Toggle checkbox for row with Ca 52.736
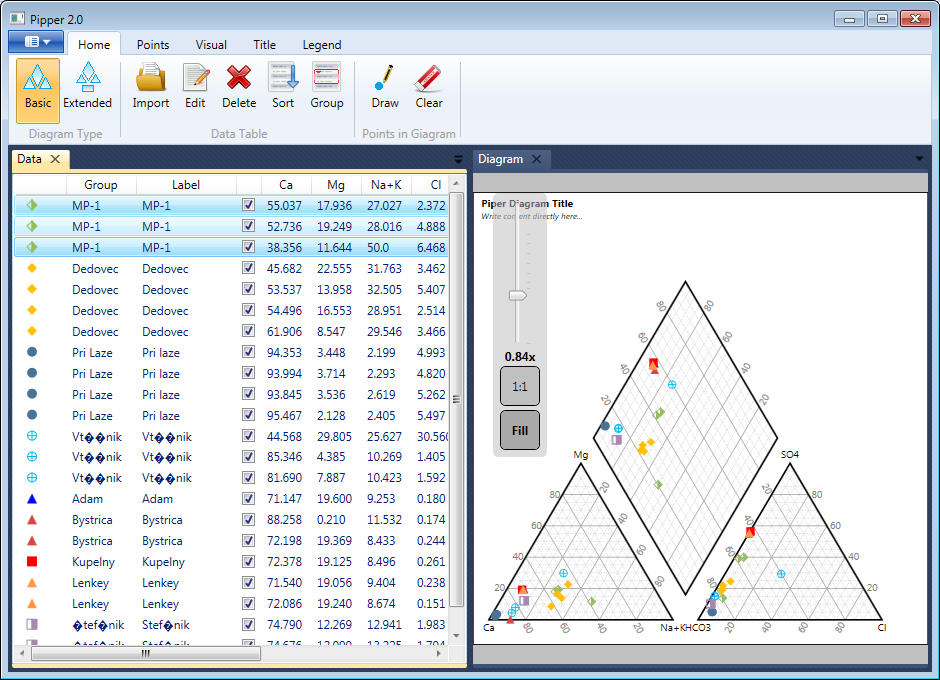 pyautogui.click(x=248, y=226)
